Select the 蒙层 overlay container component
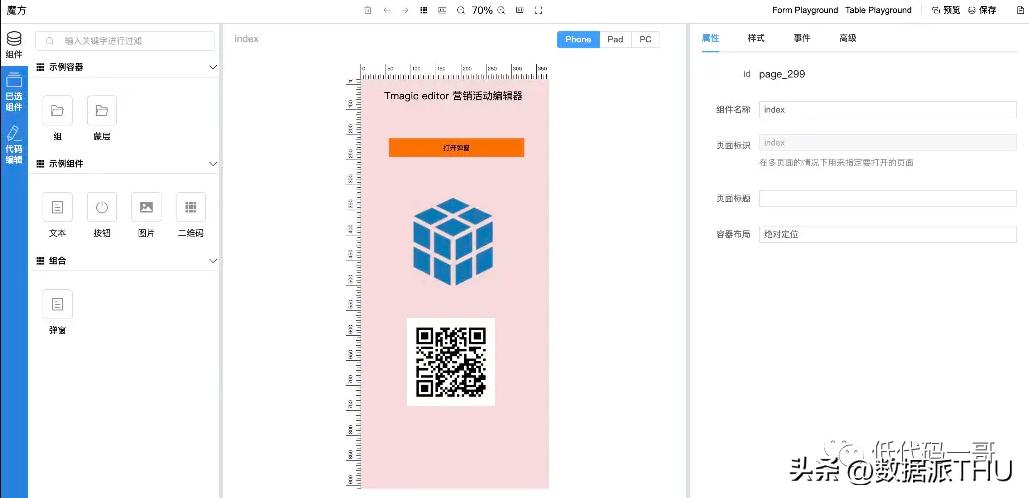The width and height of the screenshot is (1029, 498). [102, 111]
